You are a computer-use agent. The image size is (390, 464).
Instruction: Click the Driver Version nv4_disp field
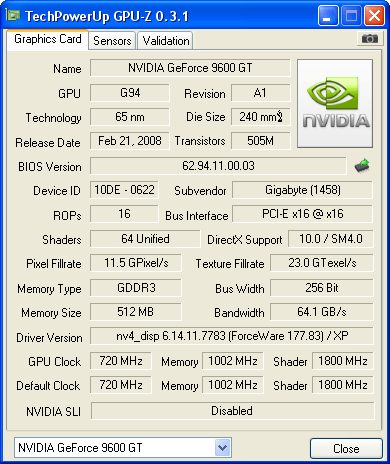(232, 336)
